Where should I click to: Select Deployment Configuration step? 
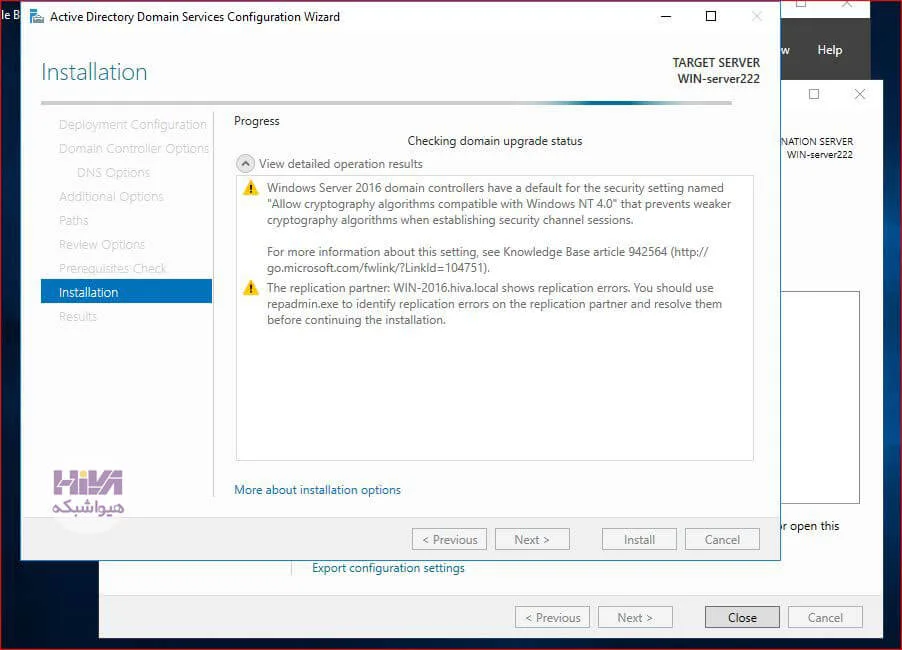point(132,124)
